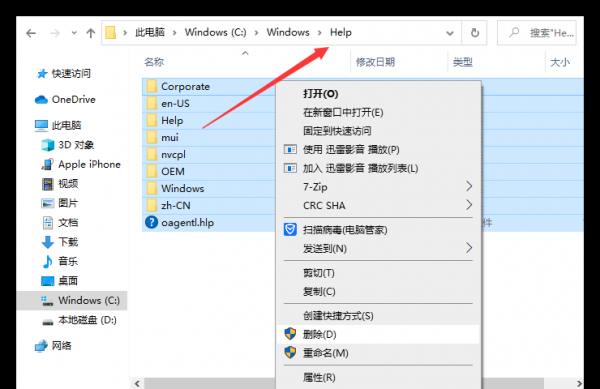Expand chevron after 此电脑 in breadcrumb
600x389 pixels.
[x=174, y=33]
